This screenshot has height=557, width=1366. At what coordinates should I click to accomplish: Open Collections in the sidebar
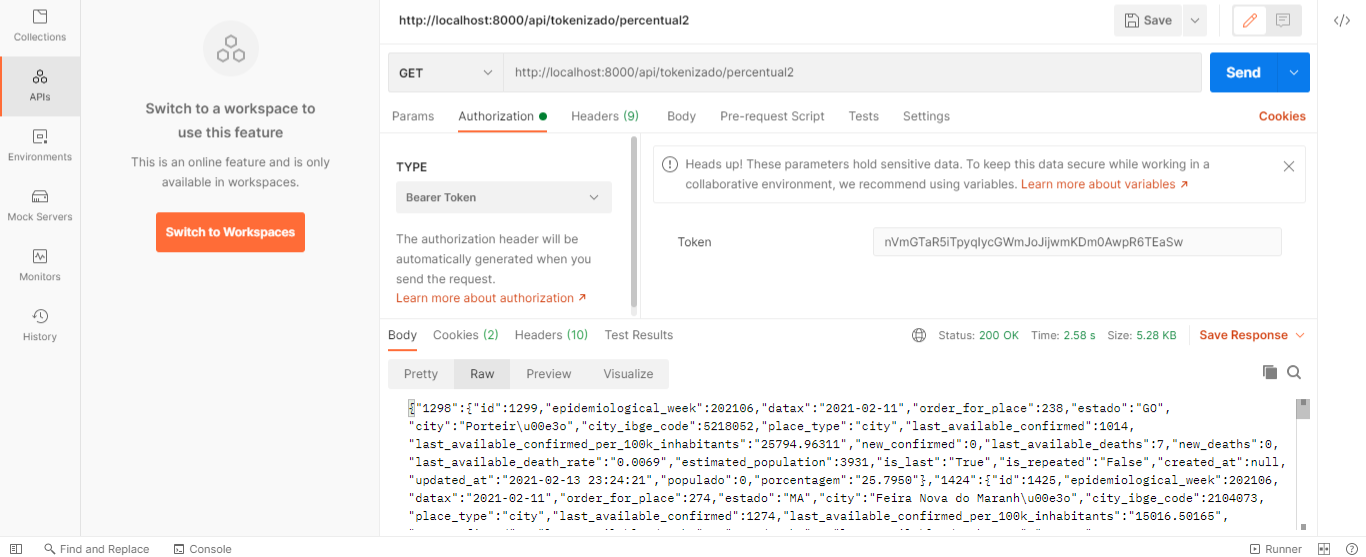pos(40,27)
